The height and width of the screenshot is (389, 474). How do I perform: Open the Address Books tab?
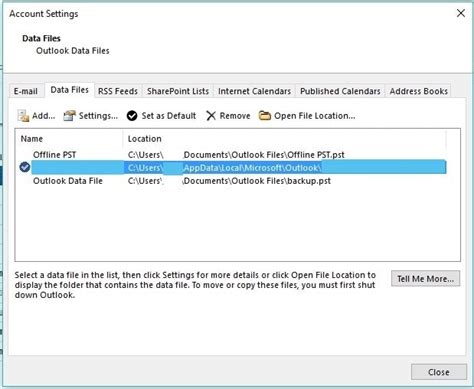(x=418, y=91)
